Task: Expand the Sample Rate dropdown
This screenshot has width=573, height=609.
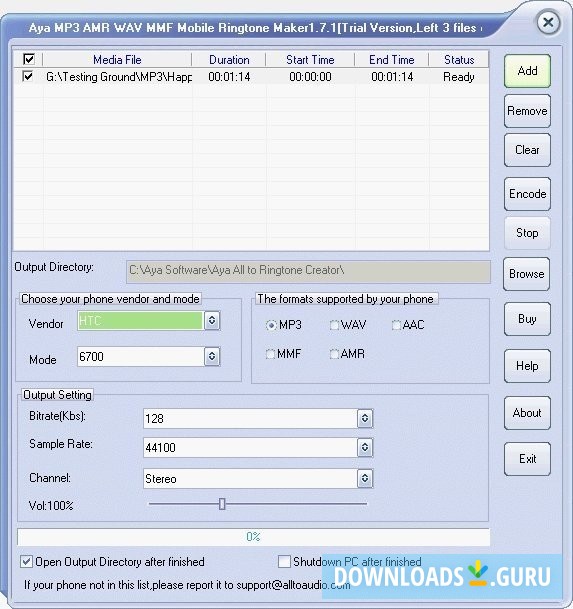Action: tap(365, 447)
